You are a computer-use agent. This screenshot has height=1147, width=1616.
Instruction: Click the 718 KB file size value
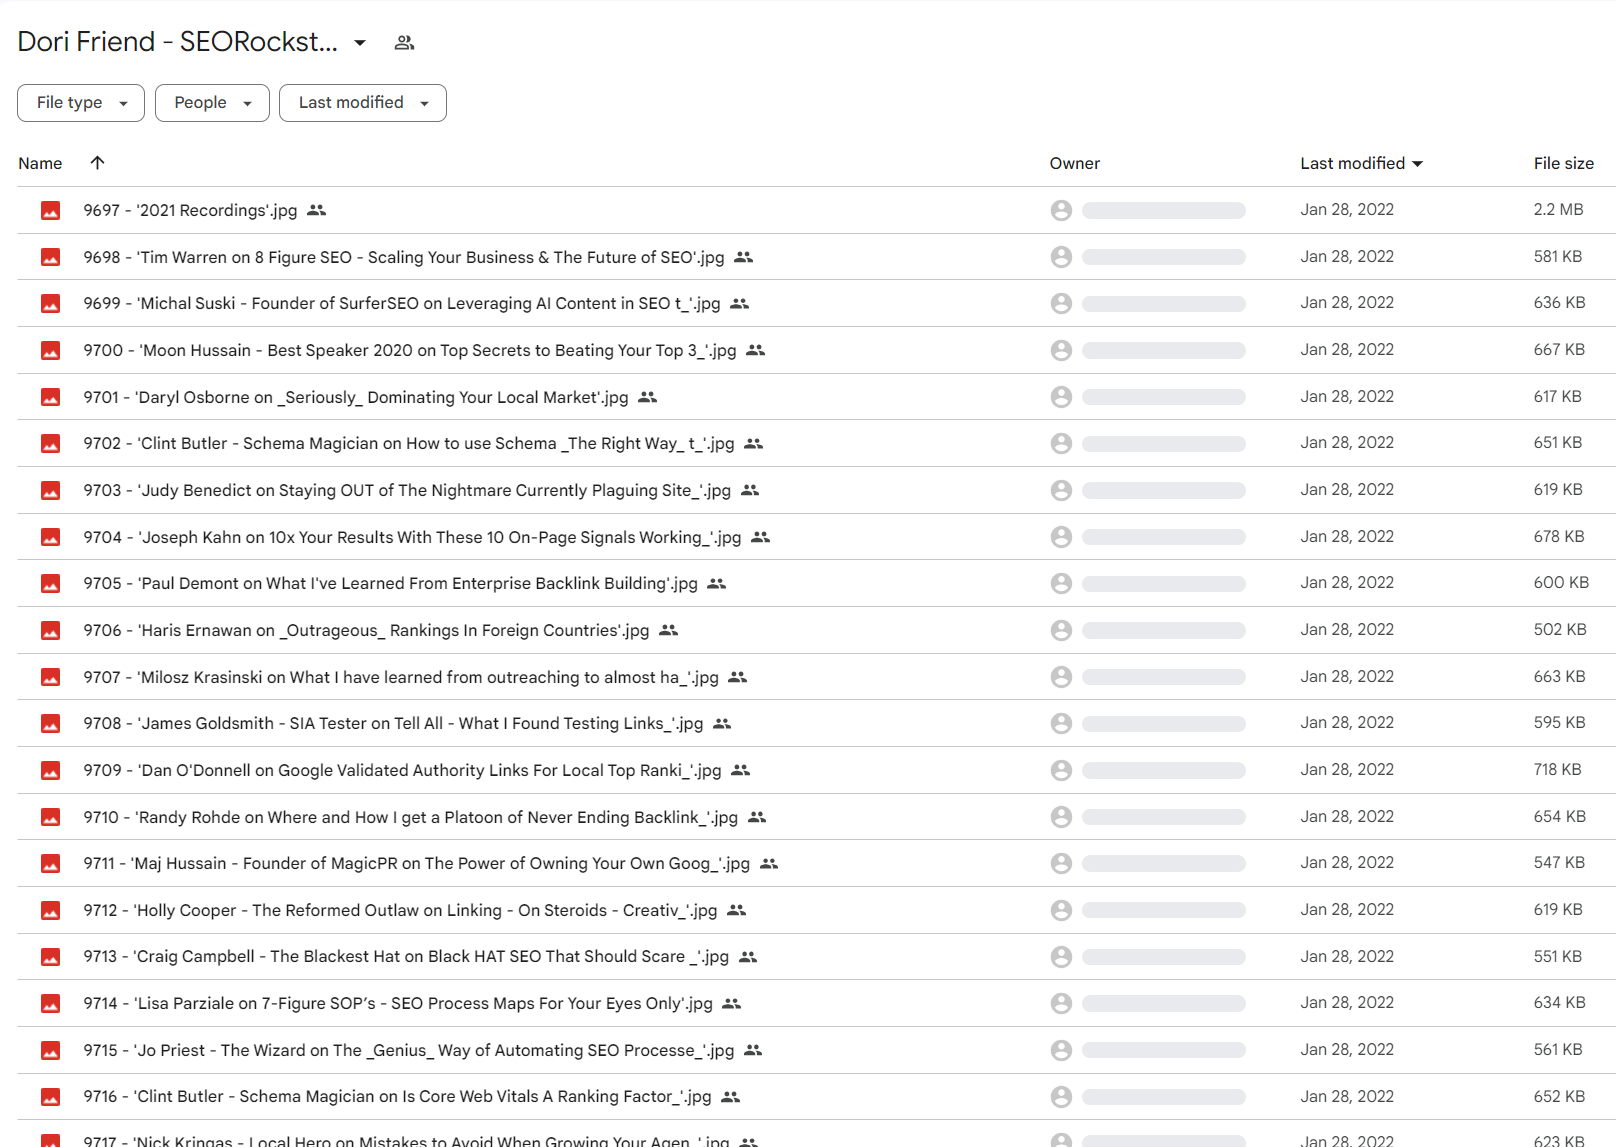point(1557,770)
